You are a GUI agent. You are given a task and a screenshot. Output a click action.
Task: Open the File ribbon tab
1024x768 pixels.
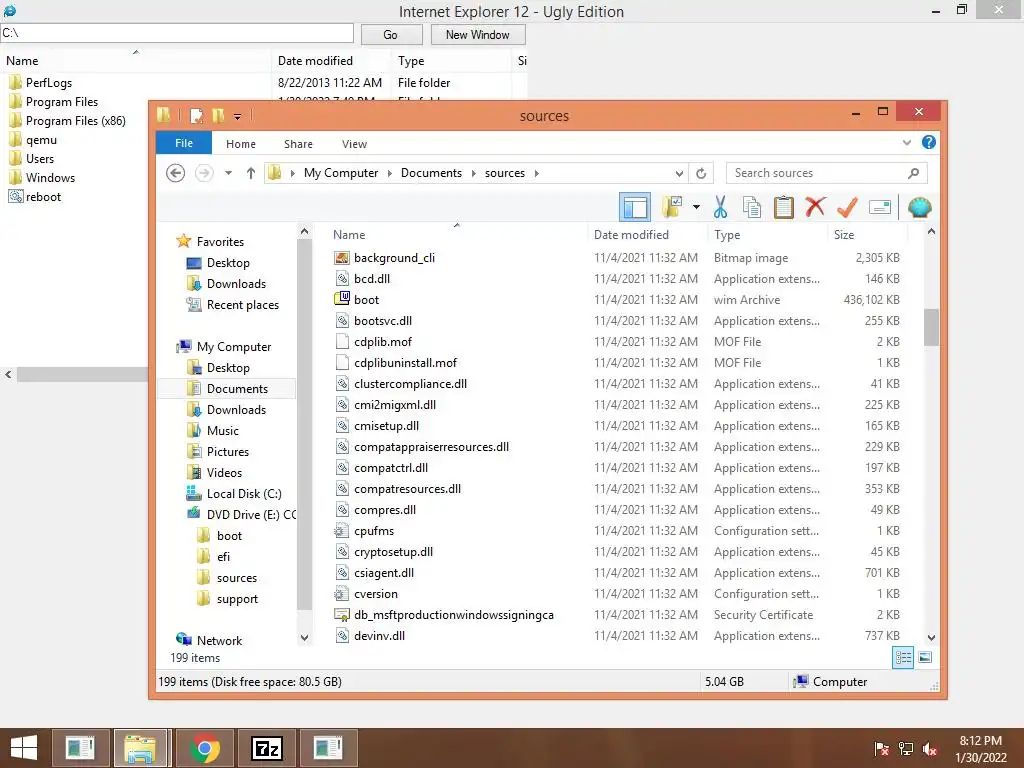pyautogui.click(x=184, y=143)
